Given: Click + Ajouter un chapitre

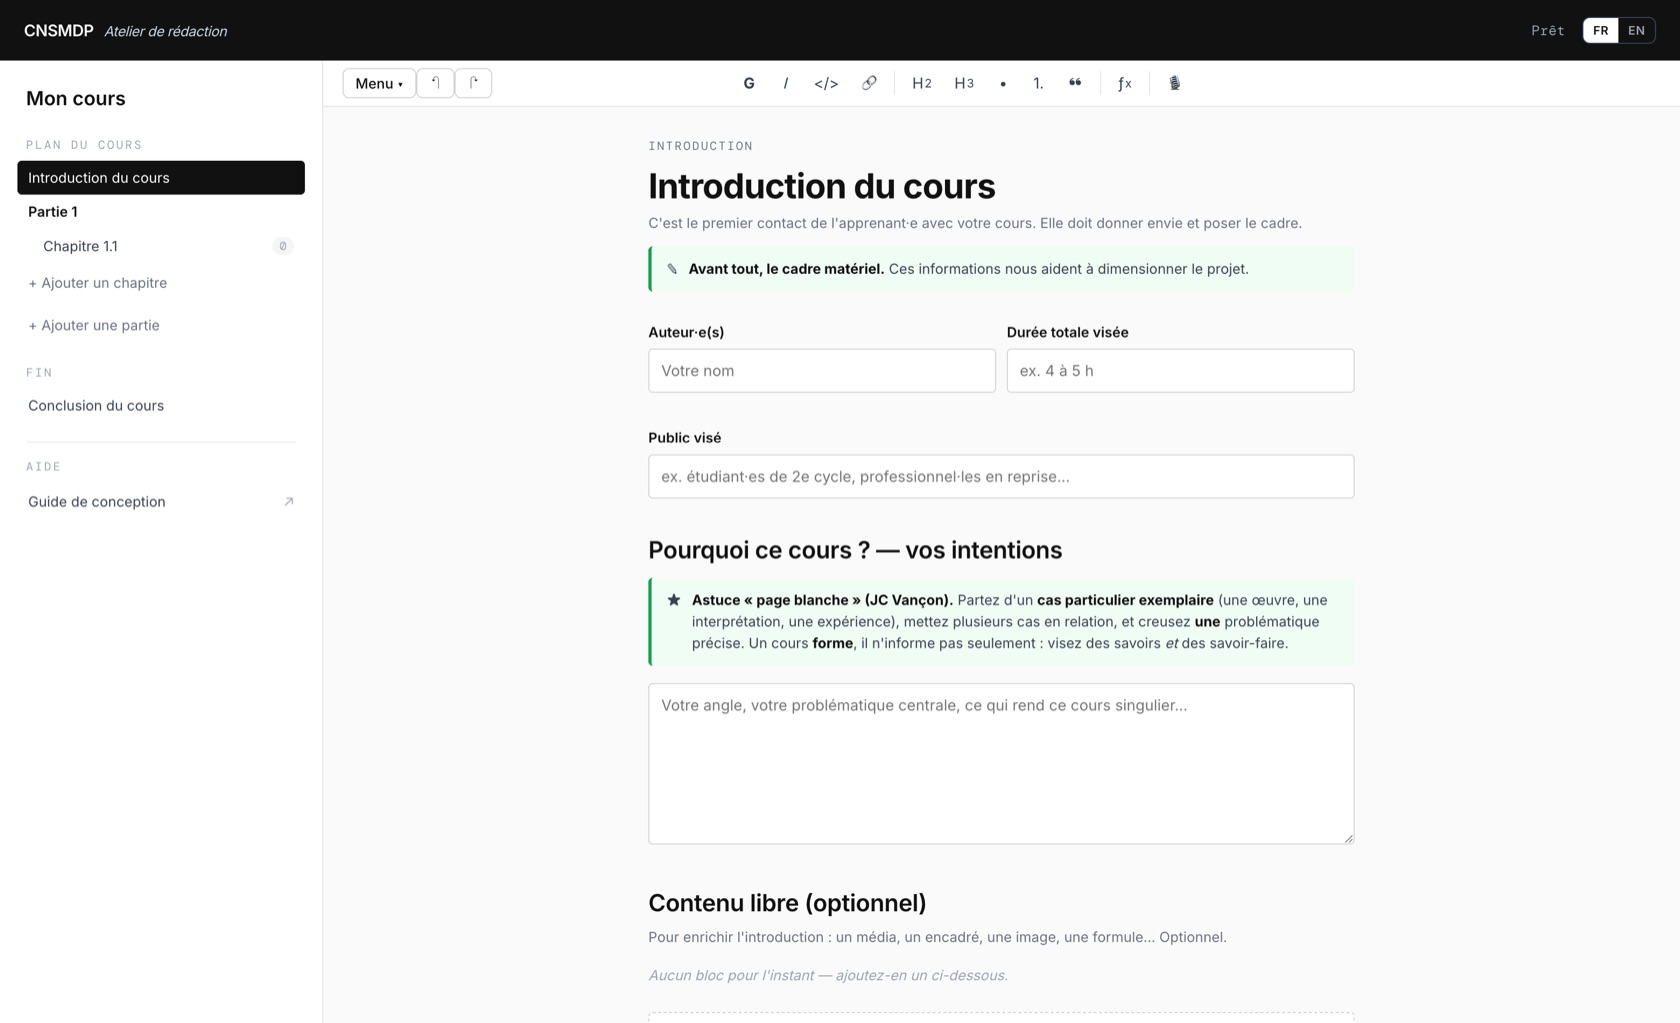Looking at the screenshot, I should 98,283.
